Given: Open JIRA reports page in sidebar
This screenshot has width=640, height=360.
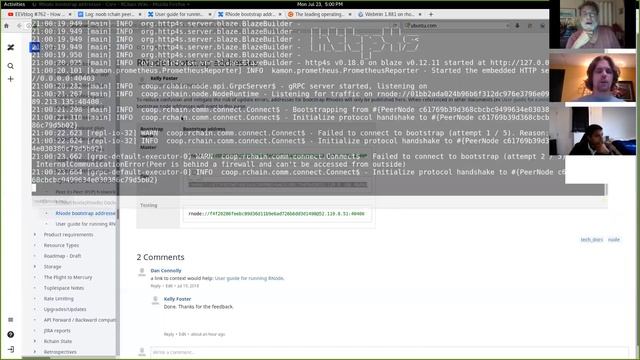Looking at the screenshot, I should point(57,331).
